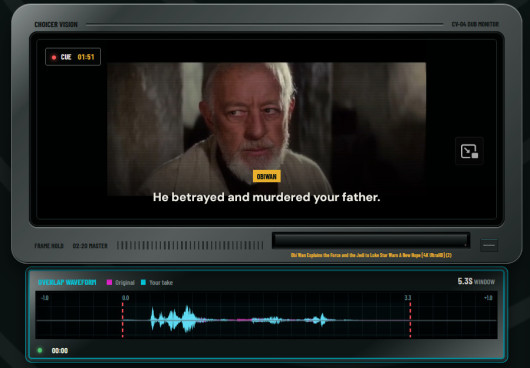Click the red CUE recording dot
Image resolution: width=530 pixels, height=368 pixels.
click(x=54, y=57)
